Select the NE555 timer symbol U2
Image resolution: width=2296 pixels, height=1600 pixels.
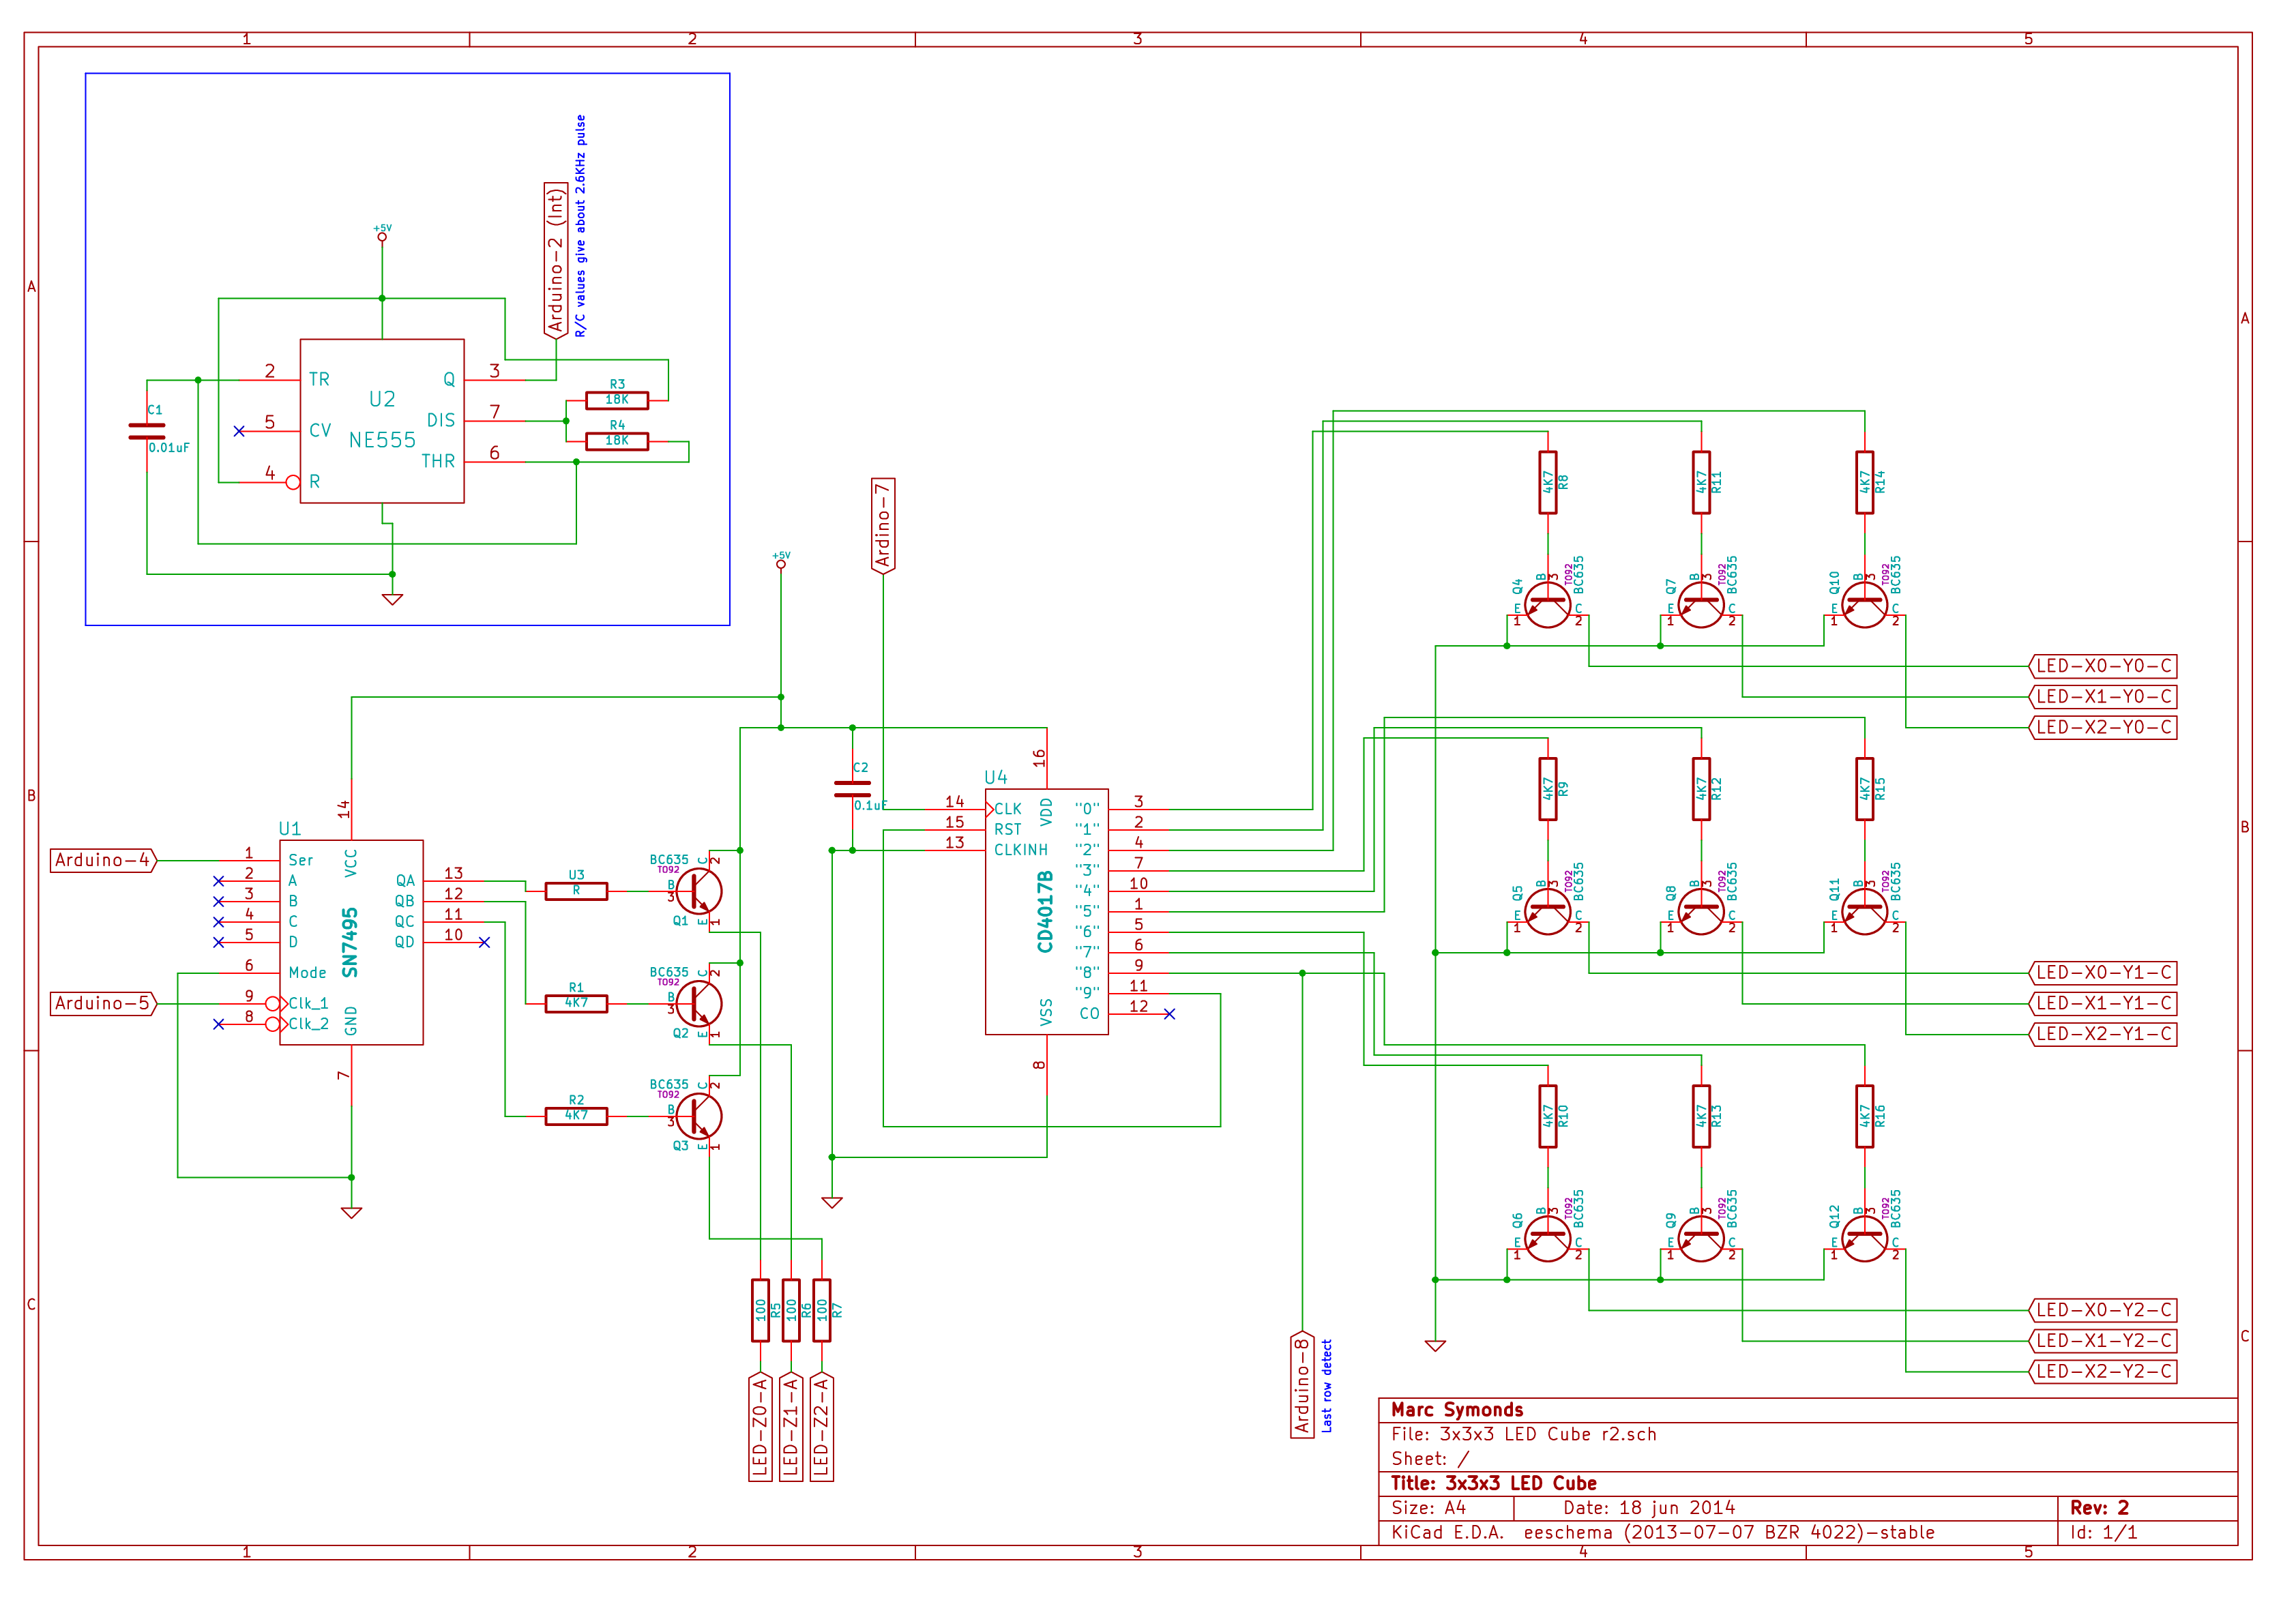[382, 420]
